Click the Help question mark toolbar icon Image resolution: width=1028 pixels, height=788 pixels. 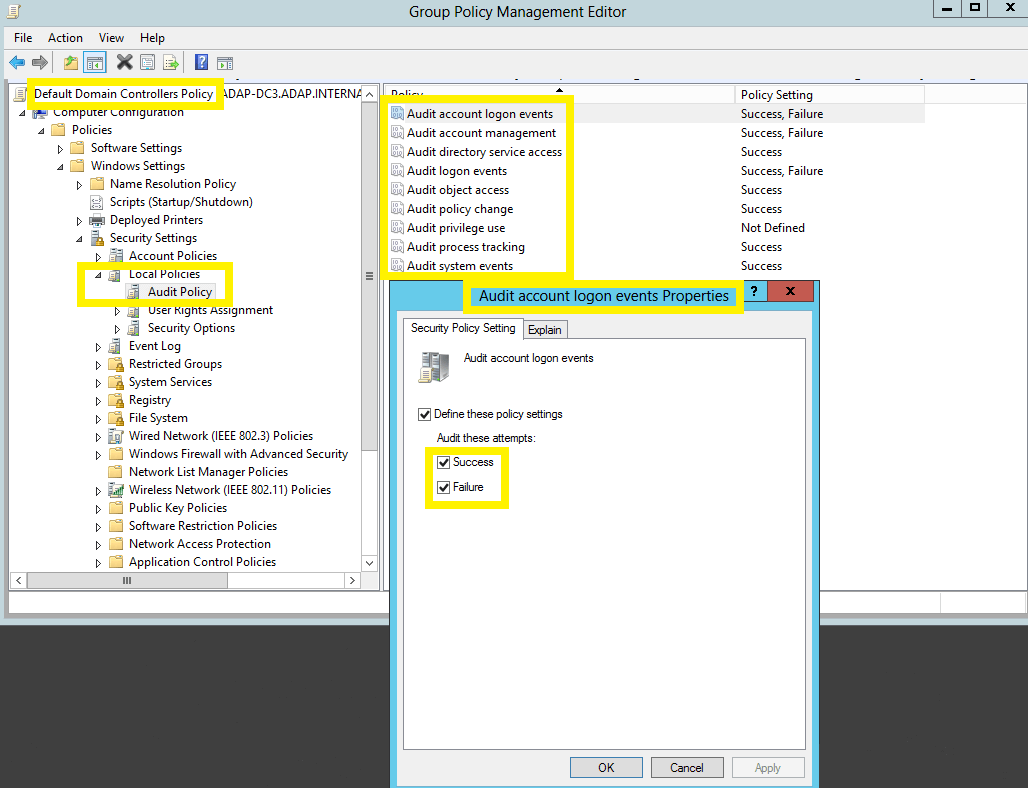point(200,62)
